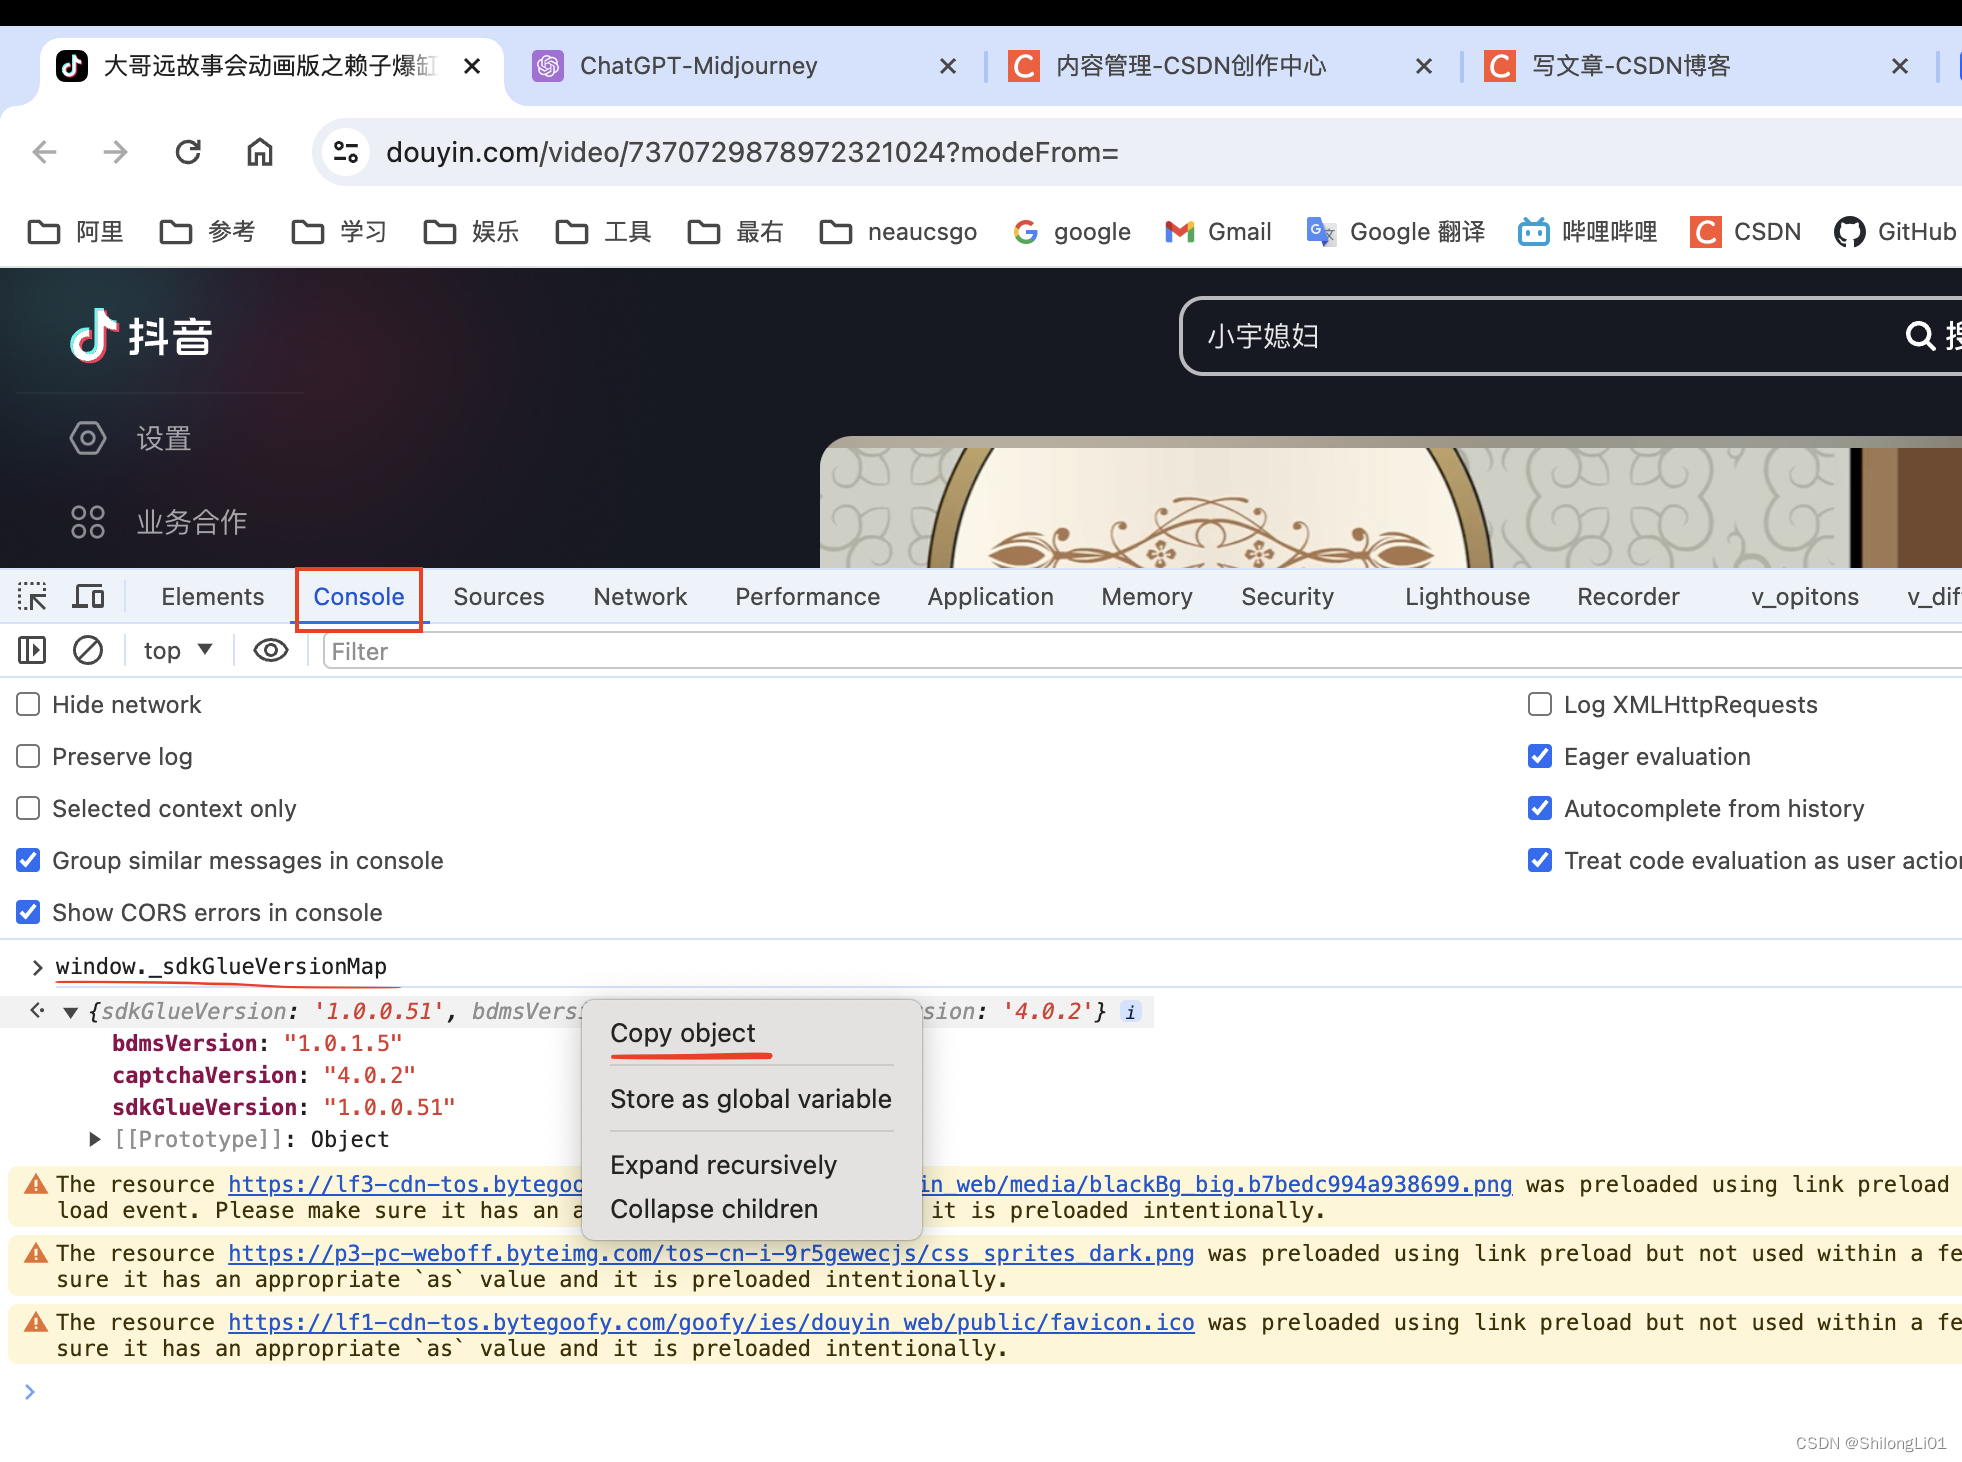Screen dimensions: 1962x1462
Task: Enable the Hide network checkbox
Action: 28,705
